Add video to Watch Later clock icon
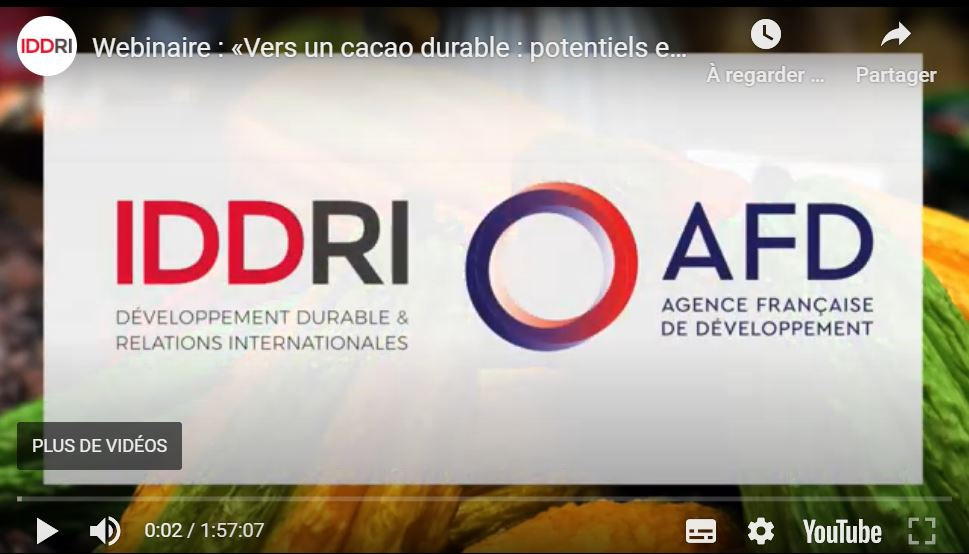 click(766, 34)
